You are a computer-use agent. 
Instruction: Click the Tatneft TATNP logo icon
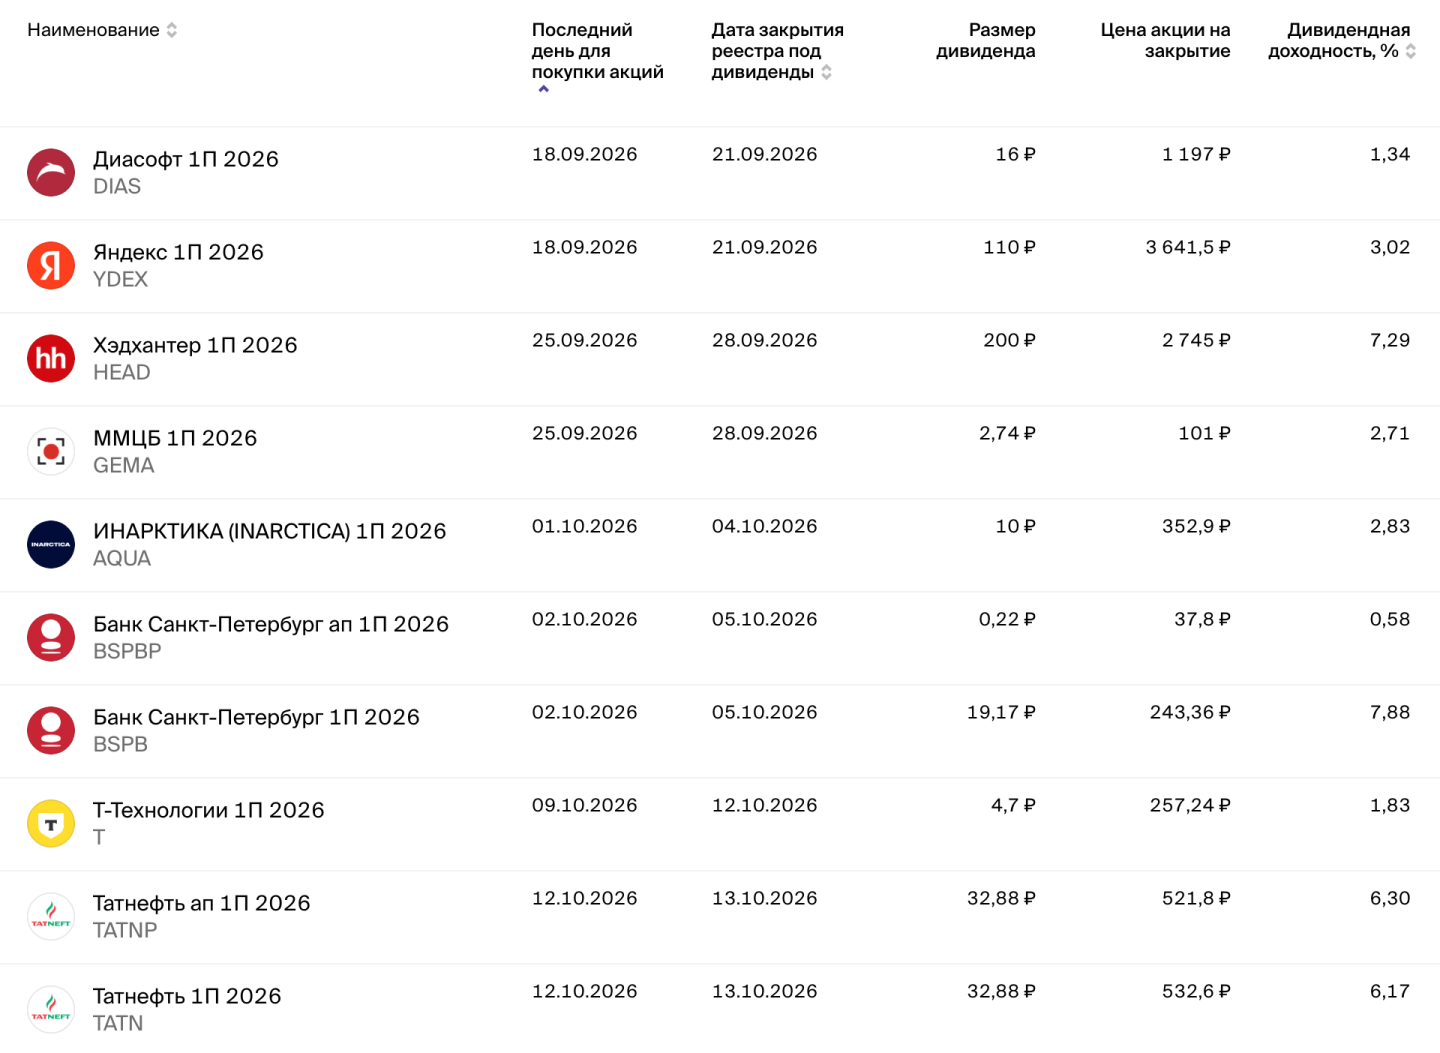[x=51, y=917]
